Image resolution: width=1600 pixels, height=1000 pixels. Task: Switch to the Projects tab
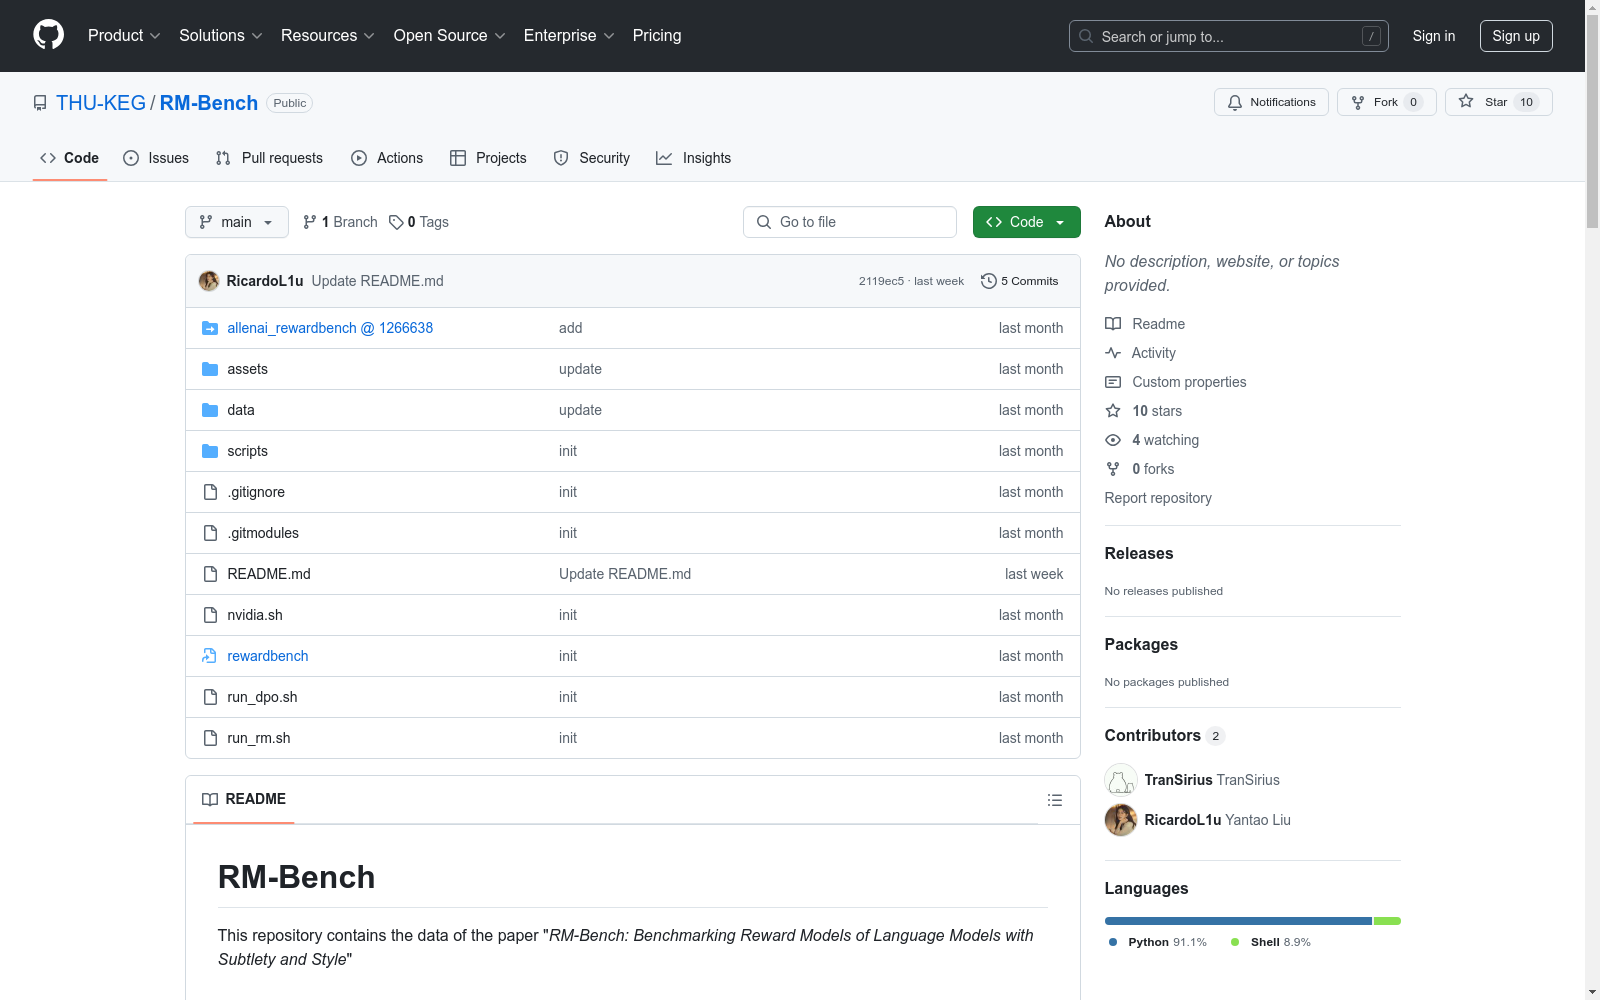pos(488,158)
